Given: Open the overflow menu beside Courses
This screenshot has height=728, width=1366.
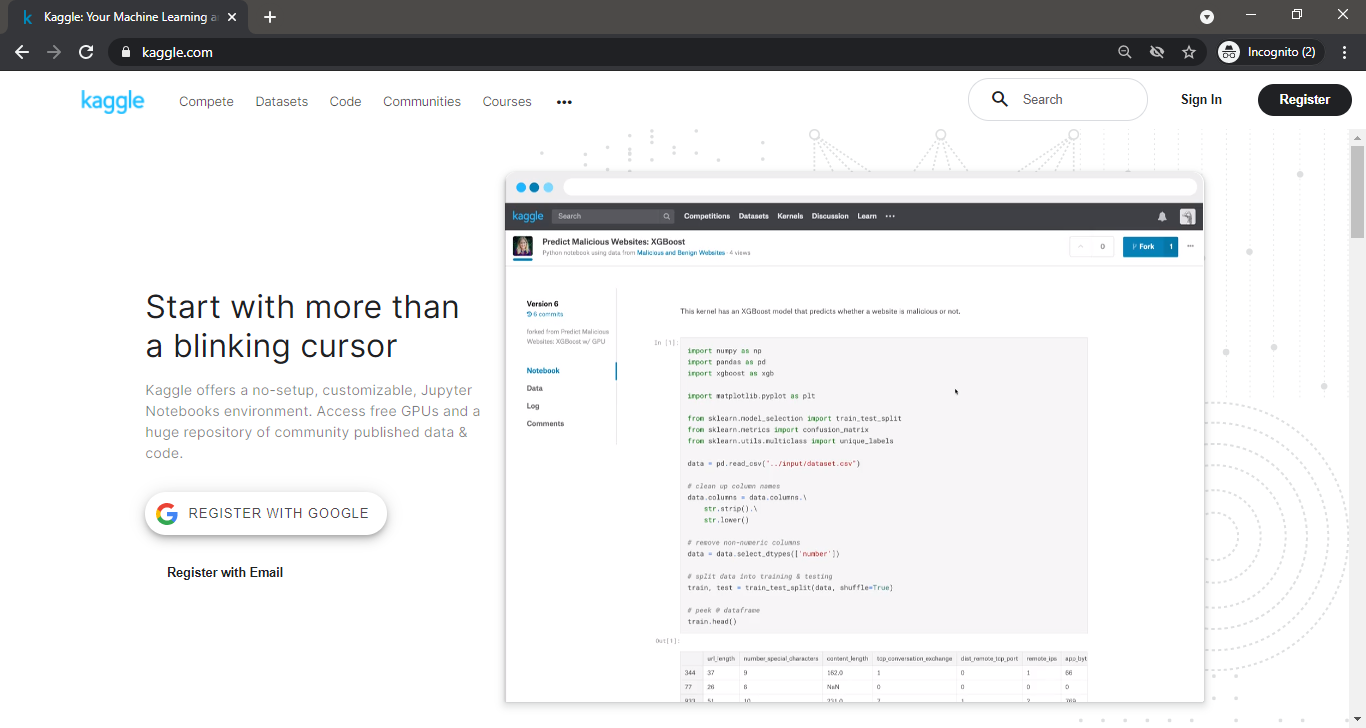Looking at the screenshot, I should click(564, 101).
